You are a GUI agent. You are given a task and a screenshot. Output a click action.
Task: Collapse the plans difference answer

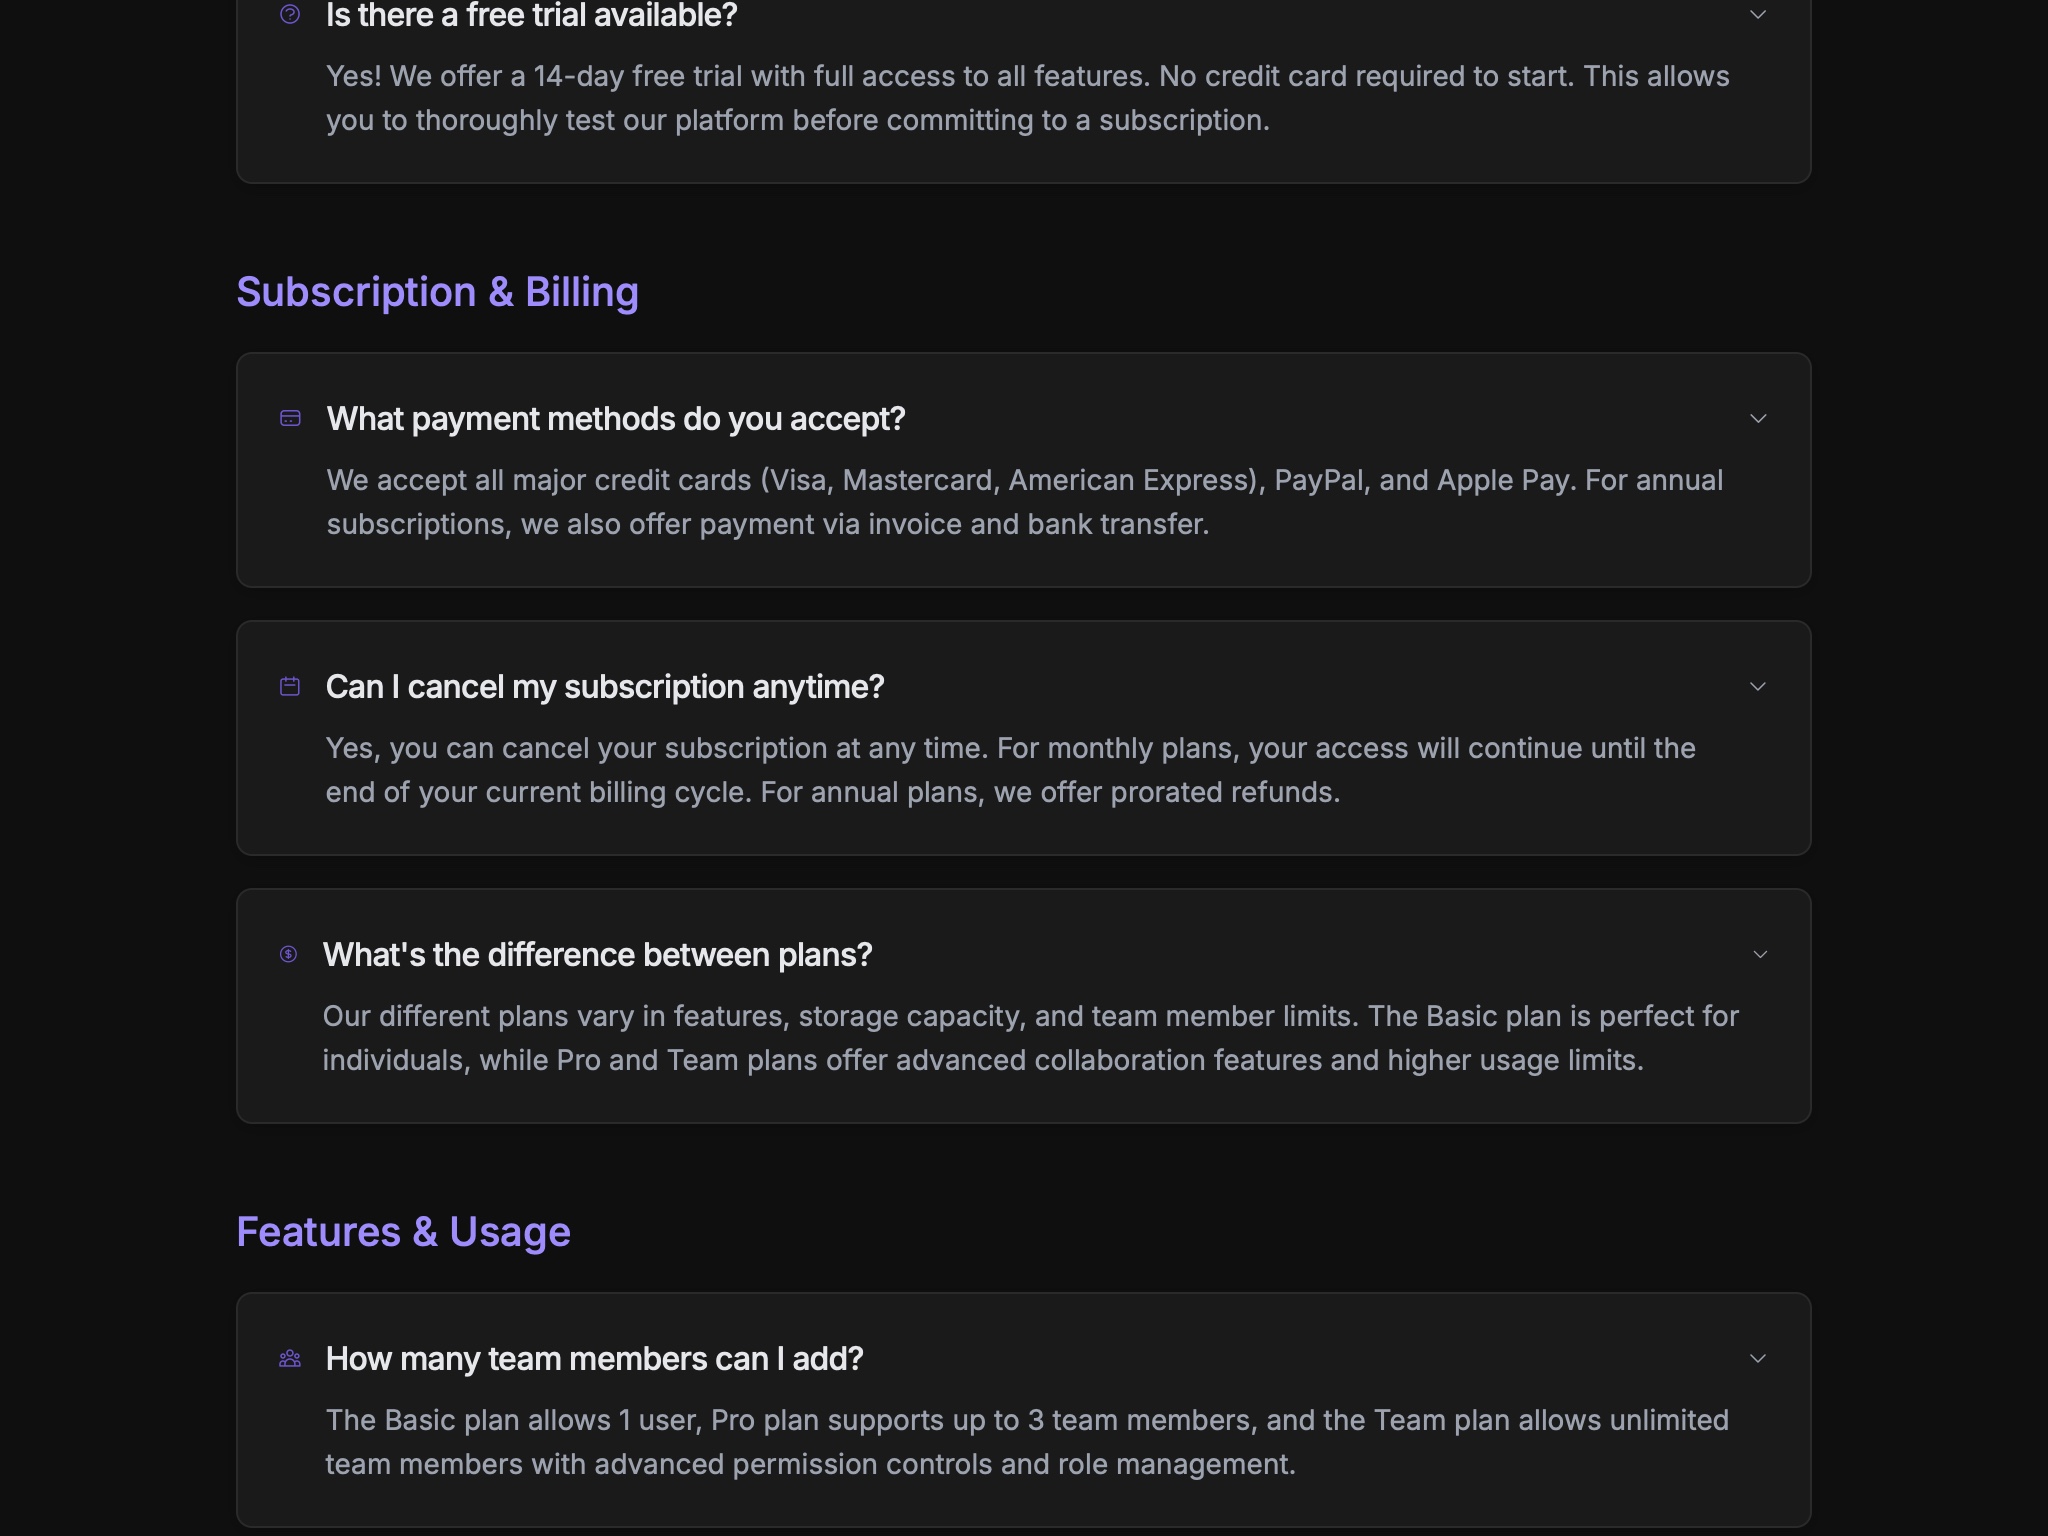click(x=1760, y=955)
